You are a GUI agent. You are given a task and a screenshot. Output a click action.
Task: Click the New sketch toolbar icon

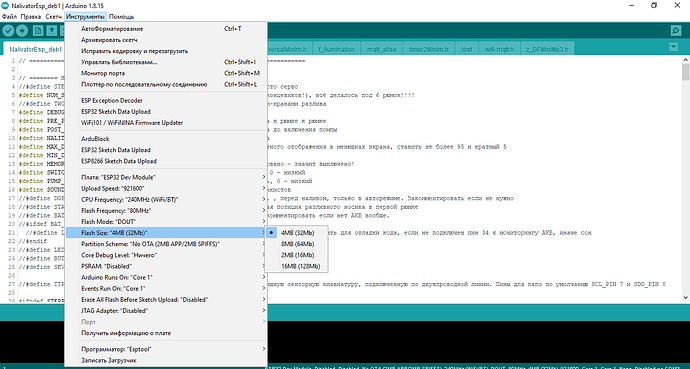coord(38,31)
